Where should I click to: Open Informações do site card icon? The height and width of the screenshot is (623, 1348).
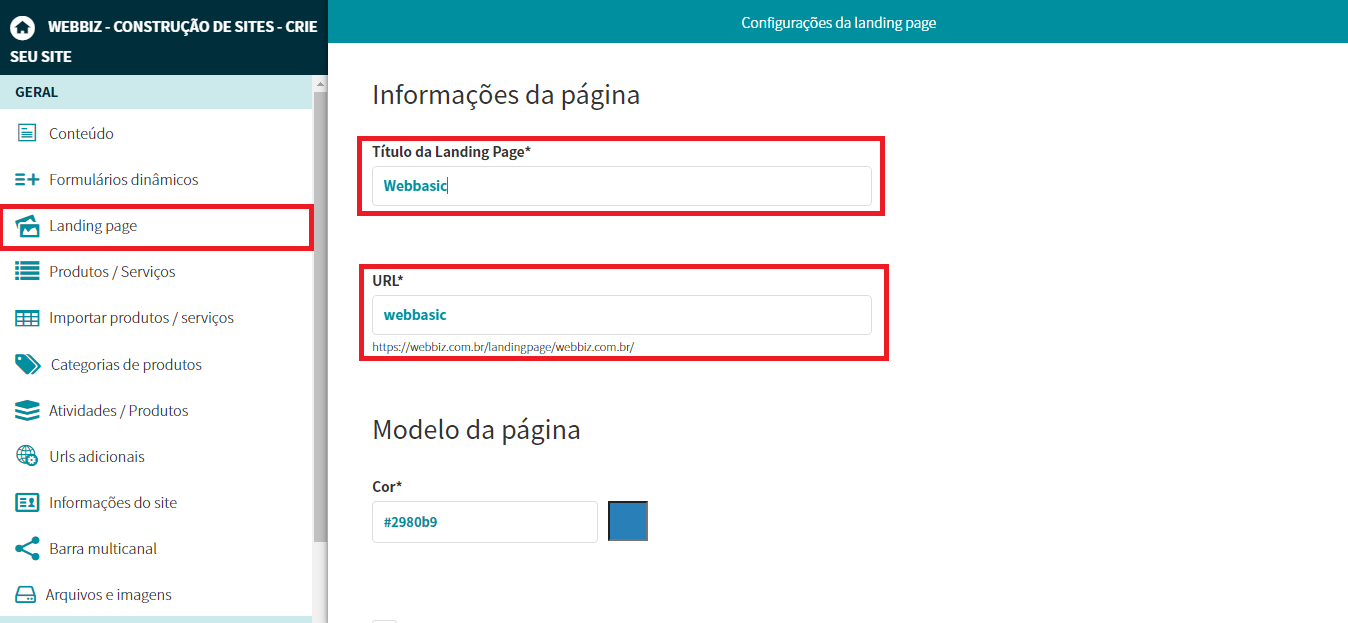point(27,502)
